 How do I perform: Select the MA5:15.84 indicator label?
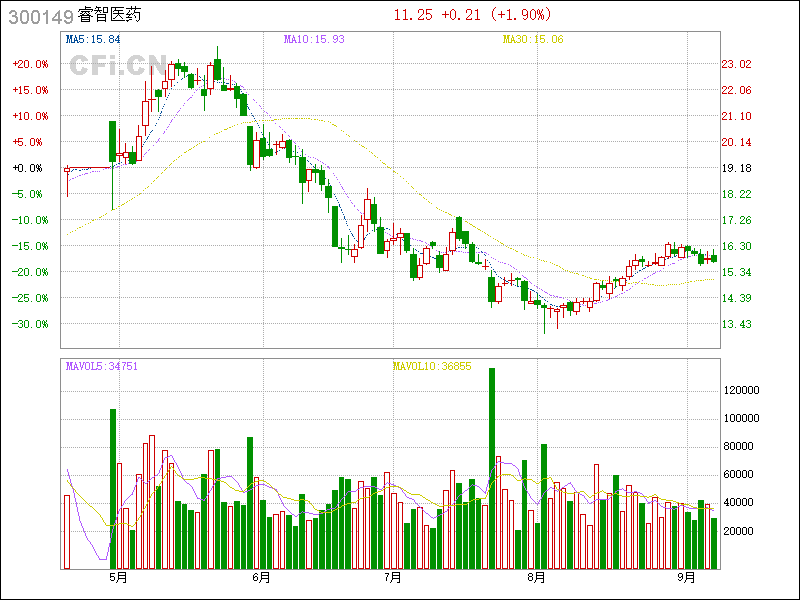pos(93,39)
